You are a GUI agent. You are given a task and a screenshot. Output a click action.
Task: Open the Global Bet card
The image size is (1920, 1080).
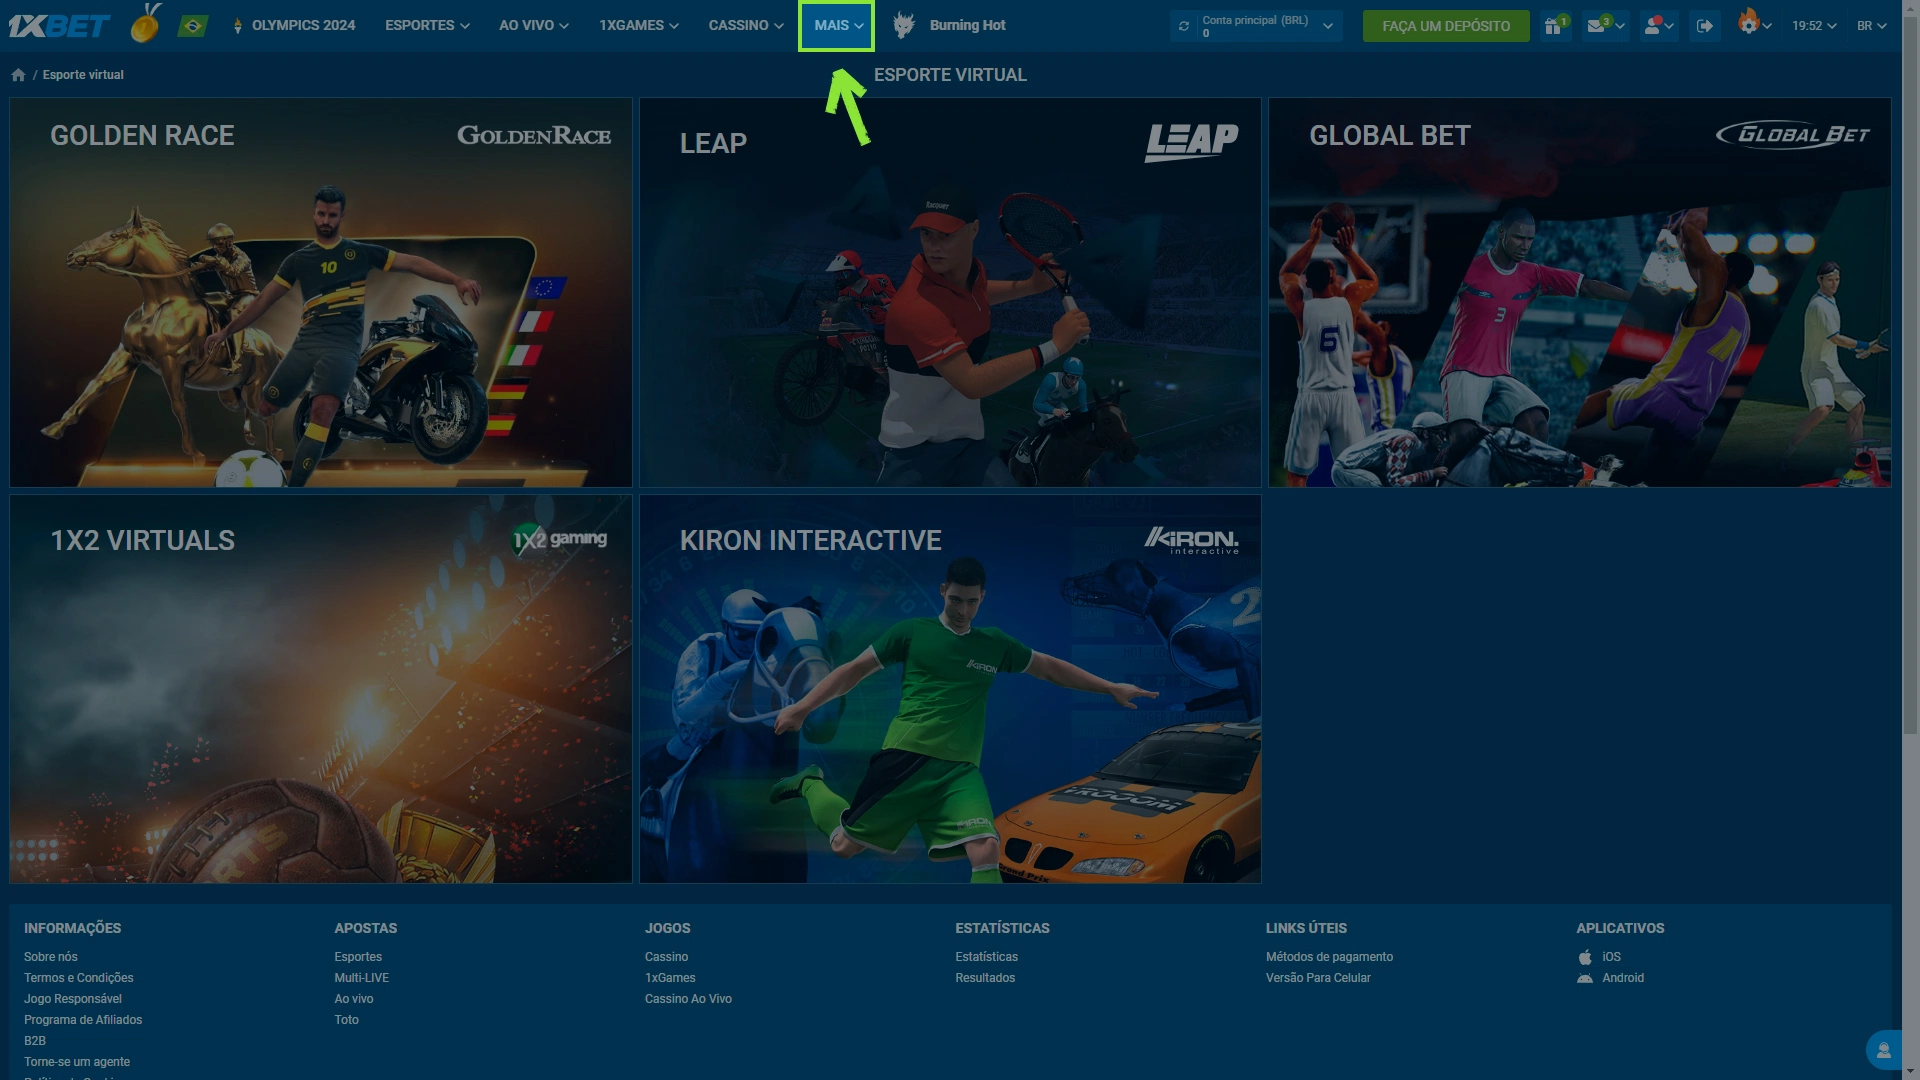click(x=1580, y=292)
